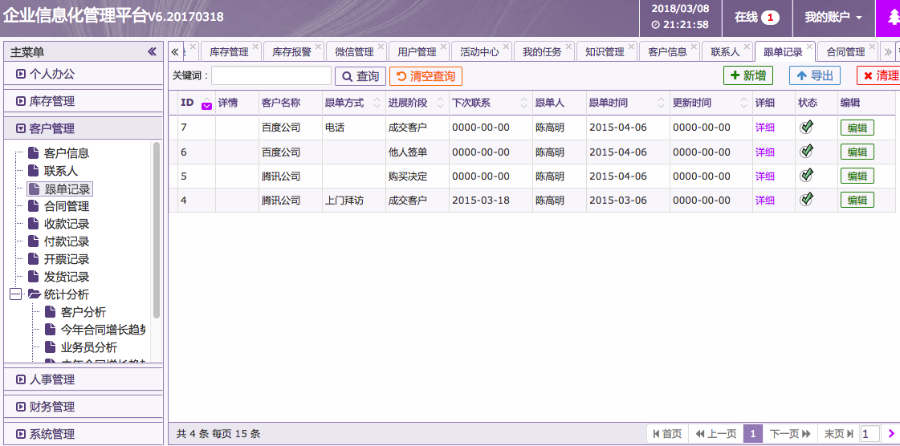Close the 库存报警 tab

[317, 46]
